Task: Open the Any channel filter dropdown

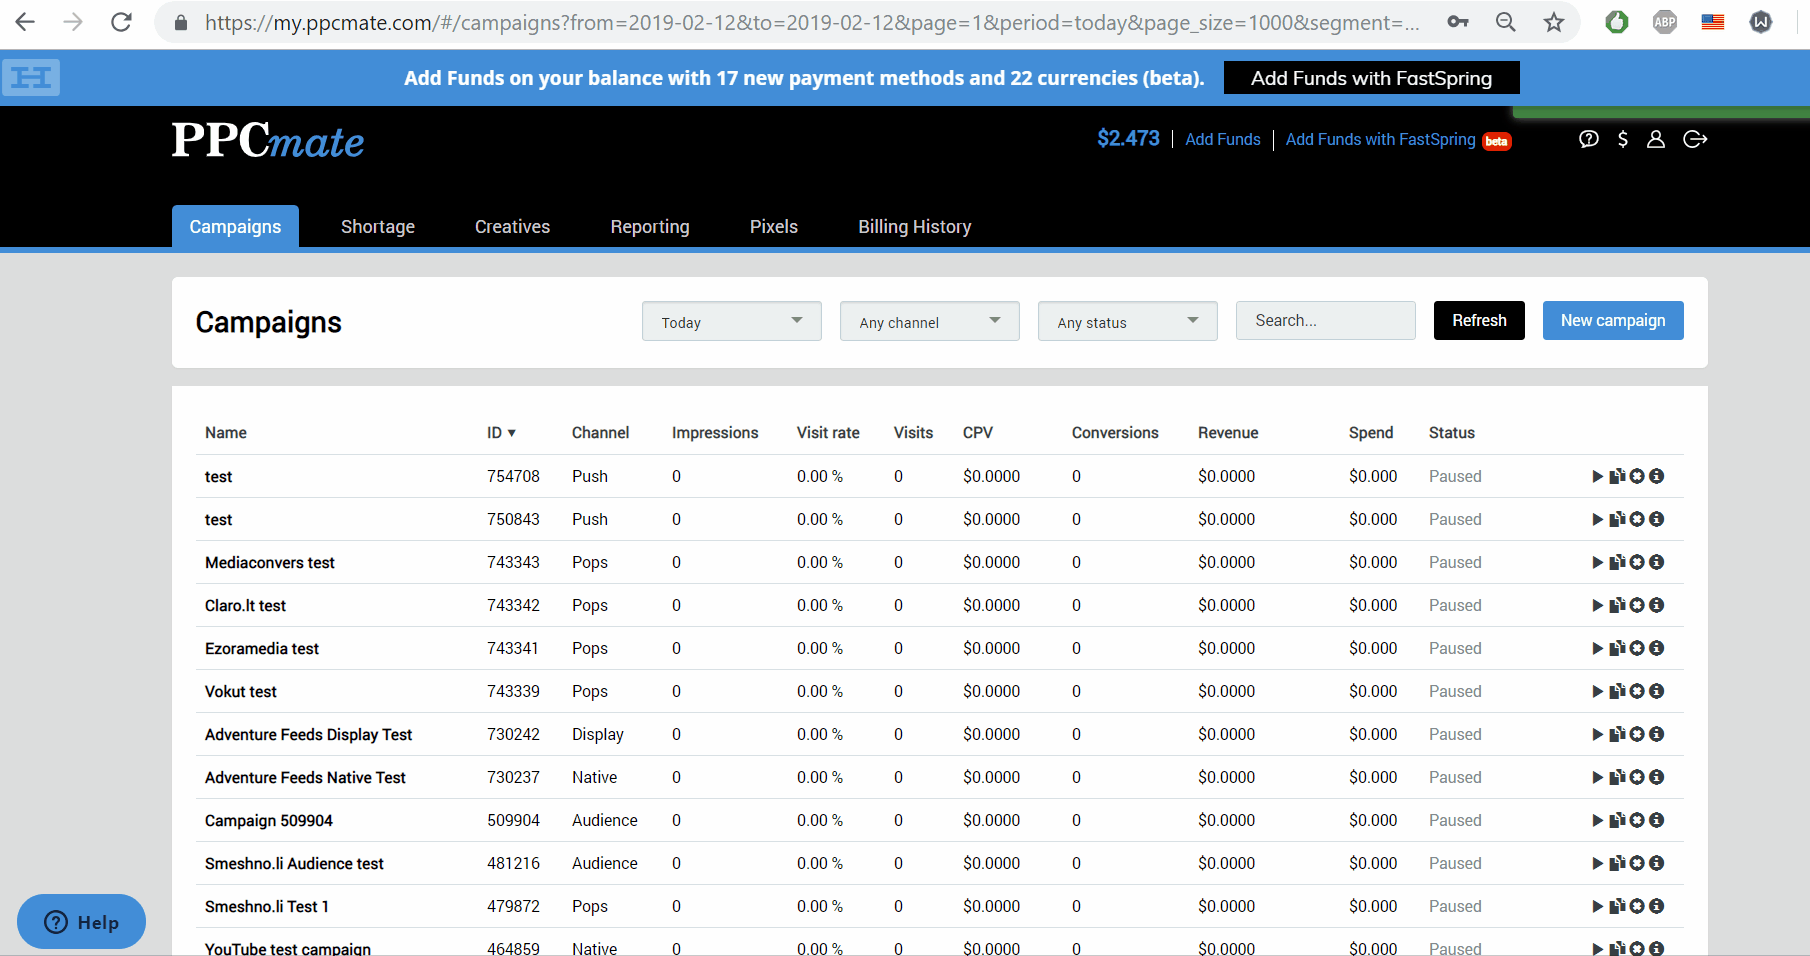Action: [x=929, y=321]
